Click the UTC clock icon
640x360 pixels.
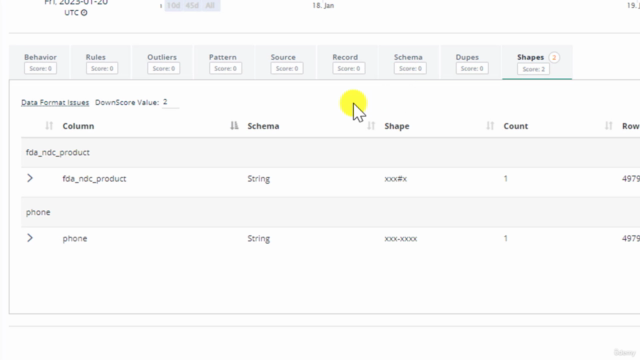(x=84, y=13)
